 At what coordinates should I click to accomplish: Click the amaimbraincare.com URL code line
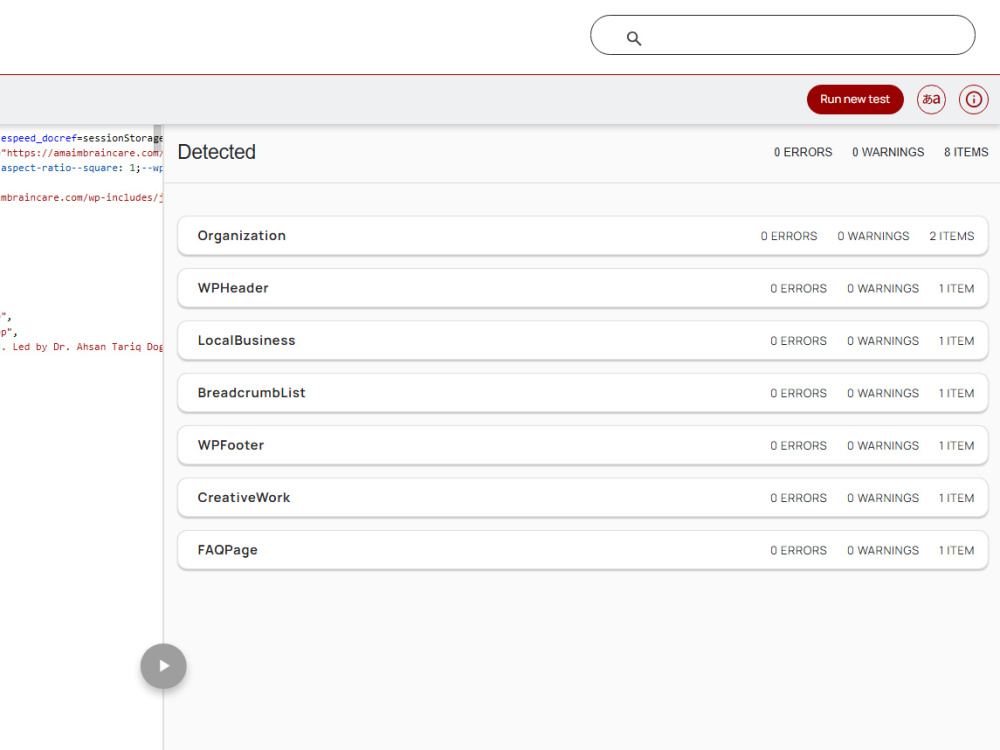[x=82, y=153]
